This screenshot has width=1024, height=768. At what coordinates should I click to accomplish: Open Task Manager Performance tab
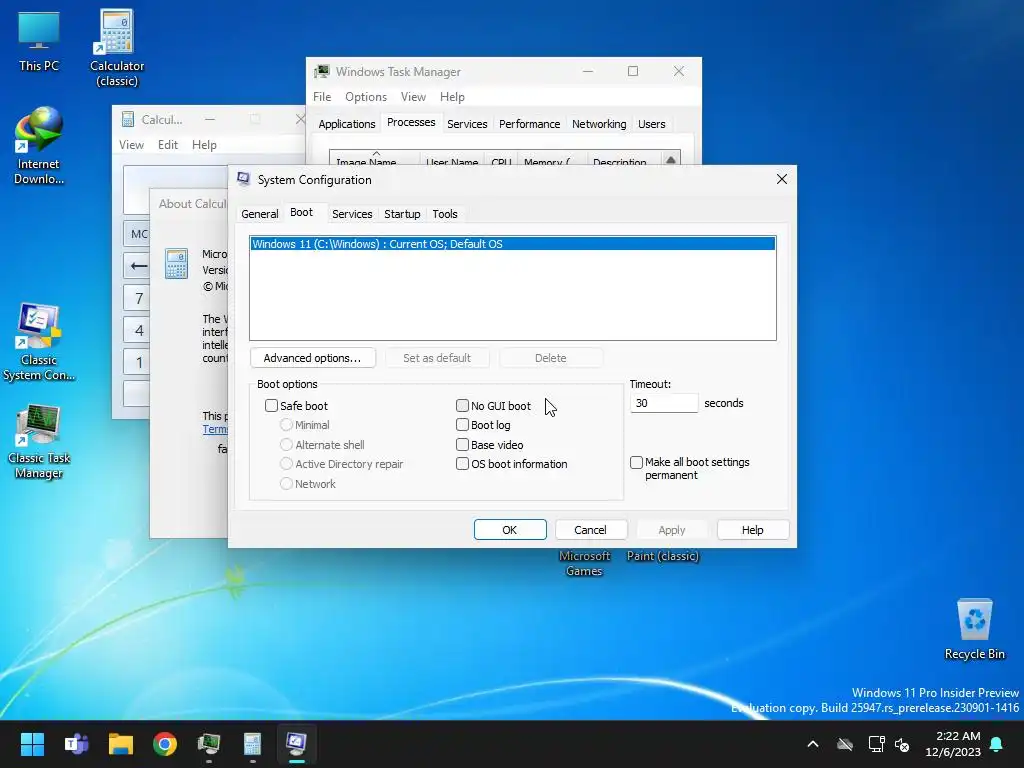pos(529,124)
